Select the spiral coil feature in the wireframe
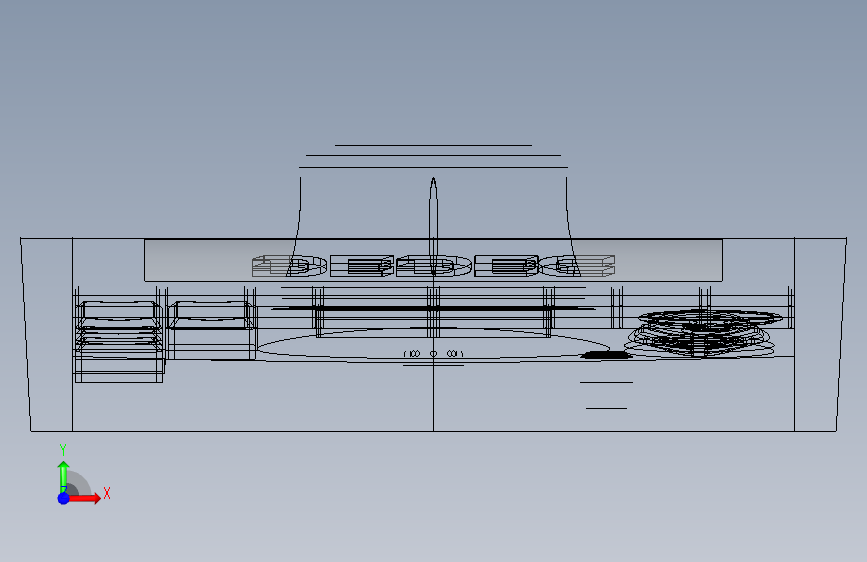 tap(703, 334)
